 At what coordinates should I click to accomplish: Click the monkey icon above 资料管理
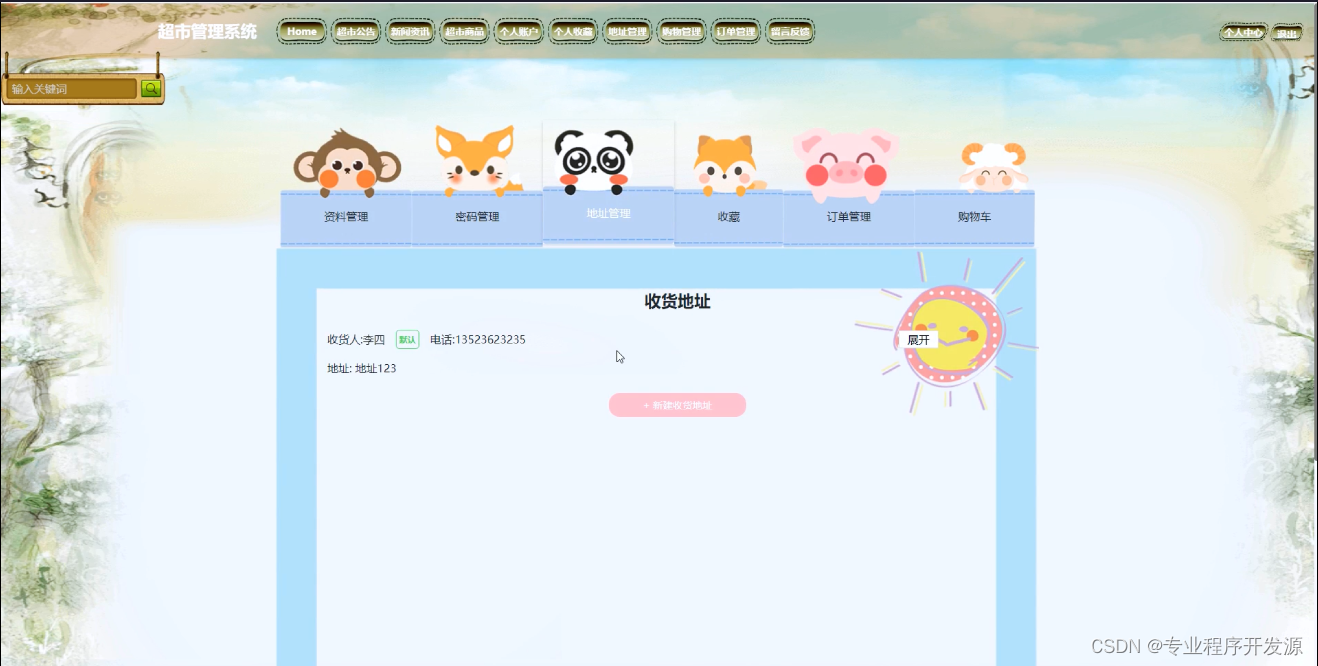[x=347, y=162]
